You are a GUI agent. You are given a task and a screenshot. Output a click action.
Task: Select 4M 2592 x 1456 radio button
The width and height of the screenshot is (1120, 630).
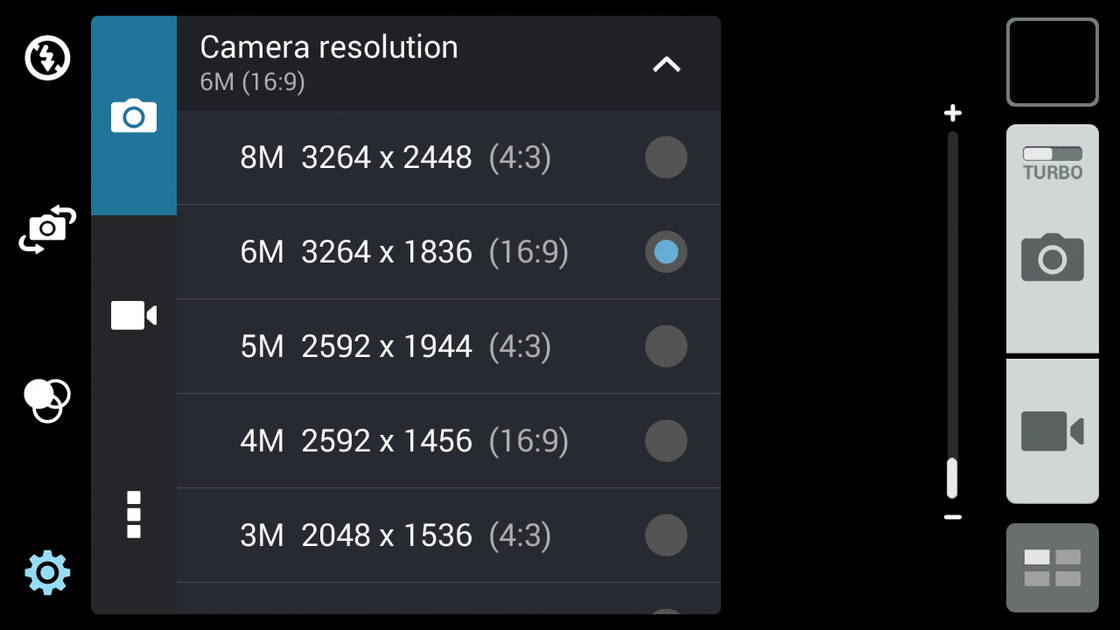pos(666,441)
